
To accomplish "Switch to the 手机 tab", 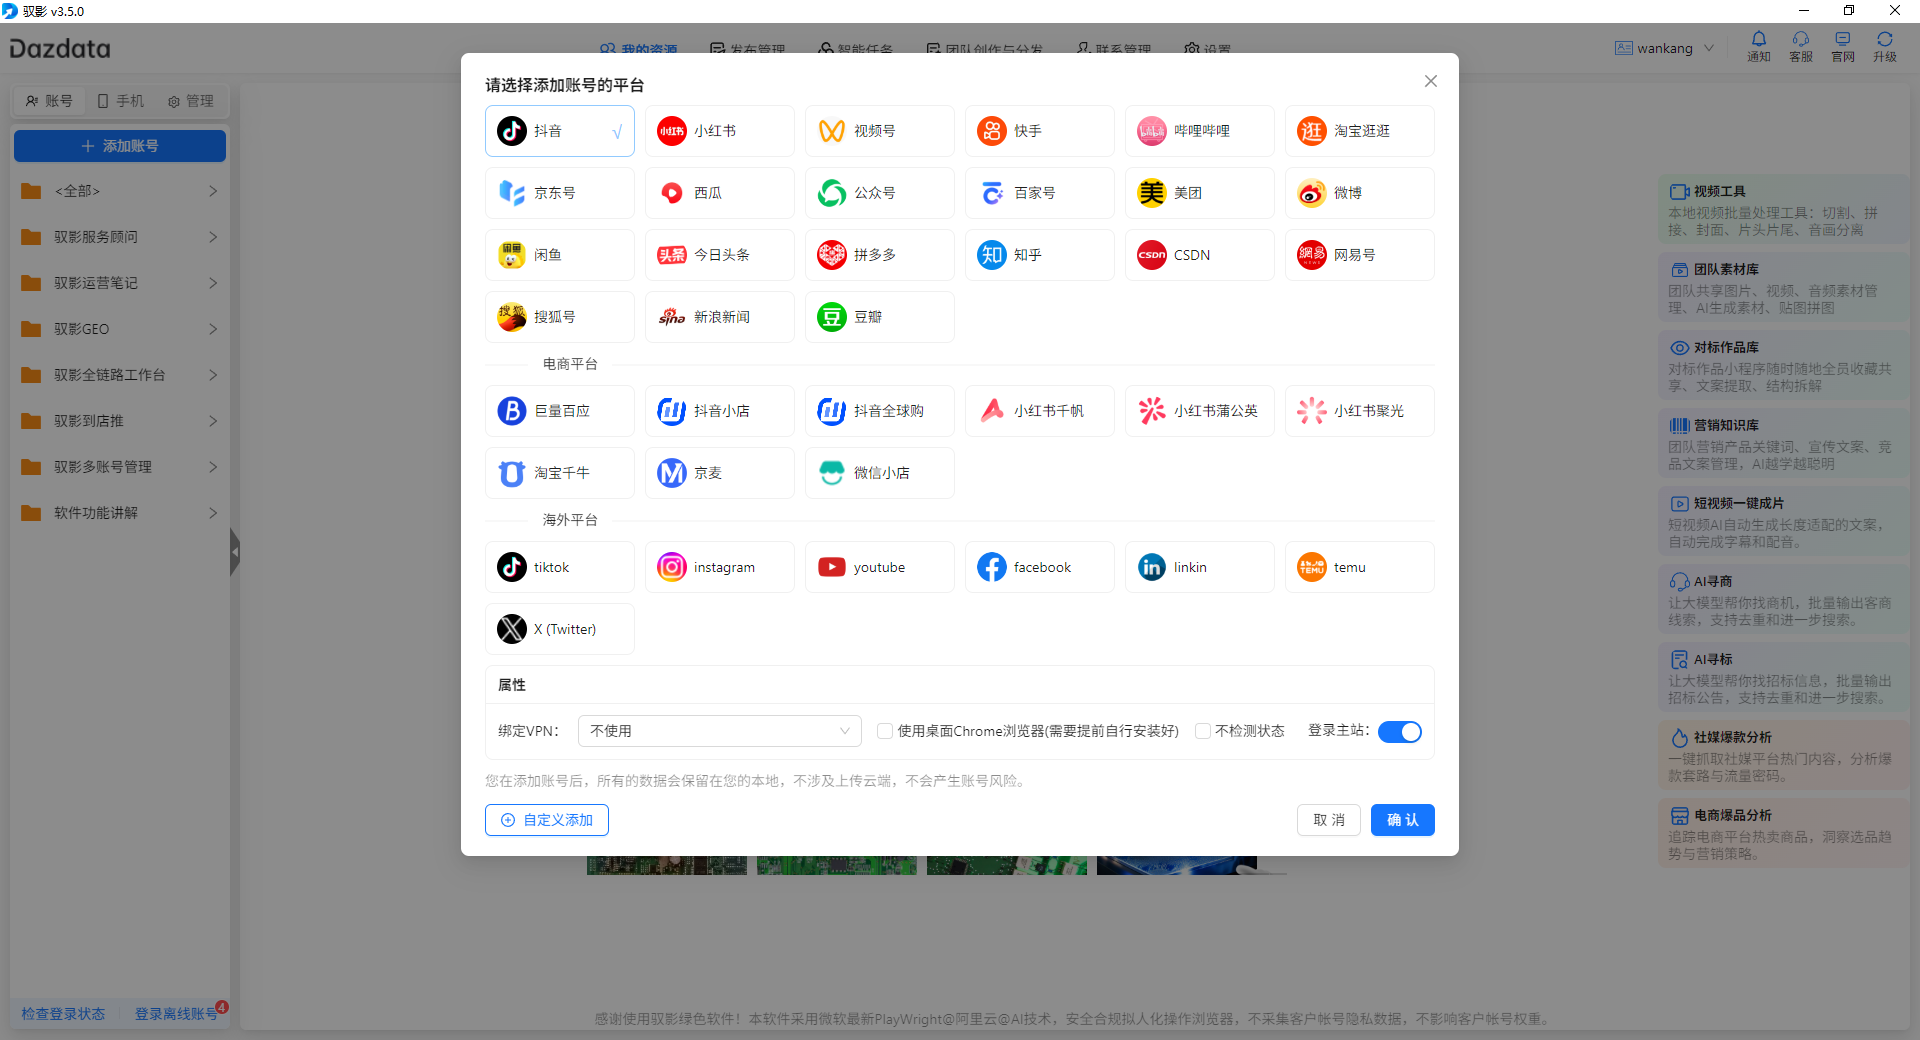I will click(x=120, y=101).
